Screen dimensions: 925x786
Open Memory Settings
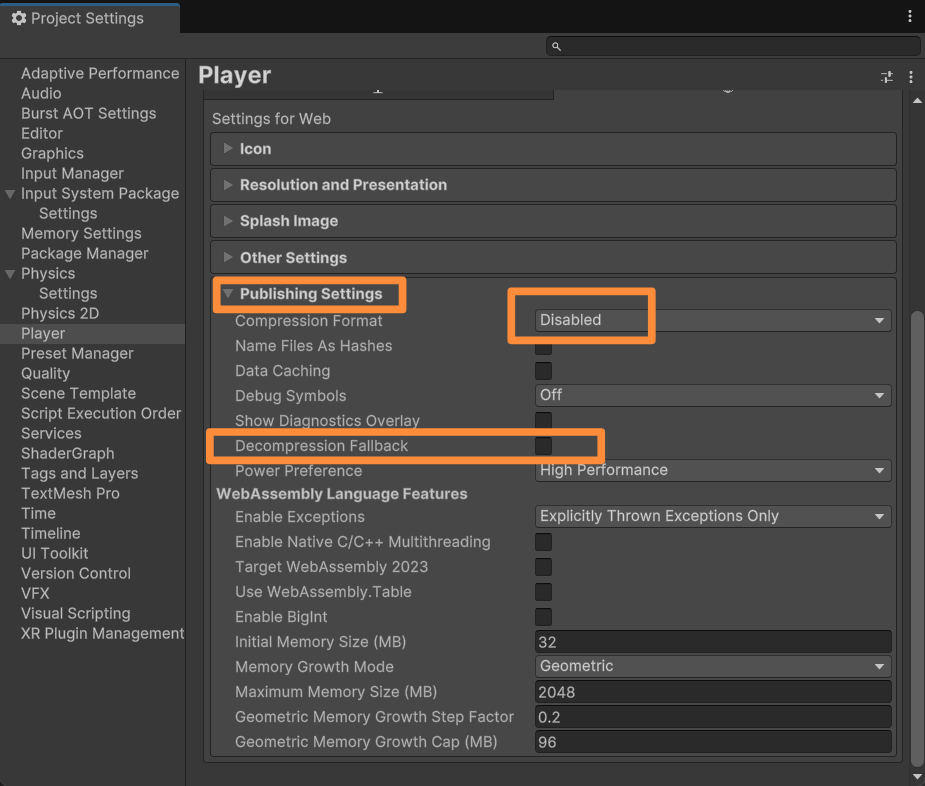pyautogui.click(x=81, y=234)
